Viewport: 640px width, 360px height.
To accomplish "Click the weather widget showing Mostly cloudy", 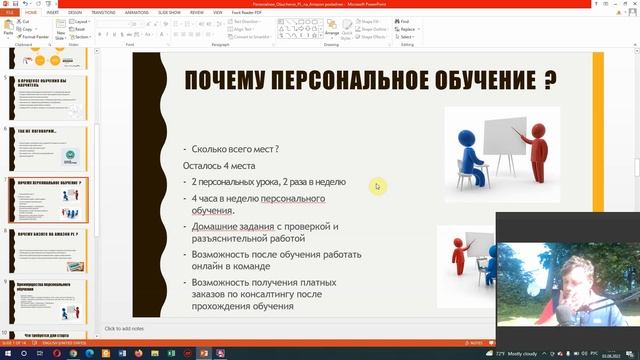I will pos(512,353).
